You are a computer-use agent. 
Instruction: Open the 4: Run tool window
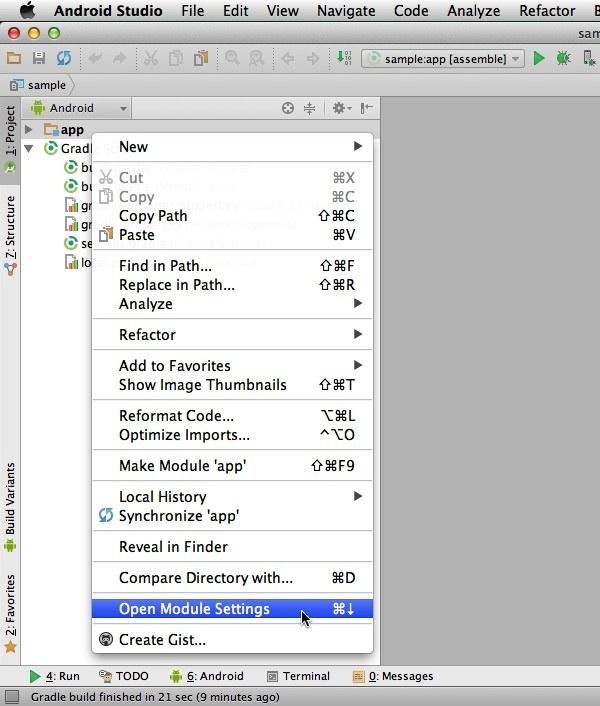(x=54, y=676)
